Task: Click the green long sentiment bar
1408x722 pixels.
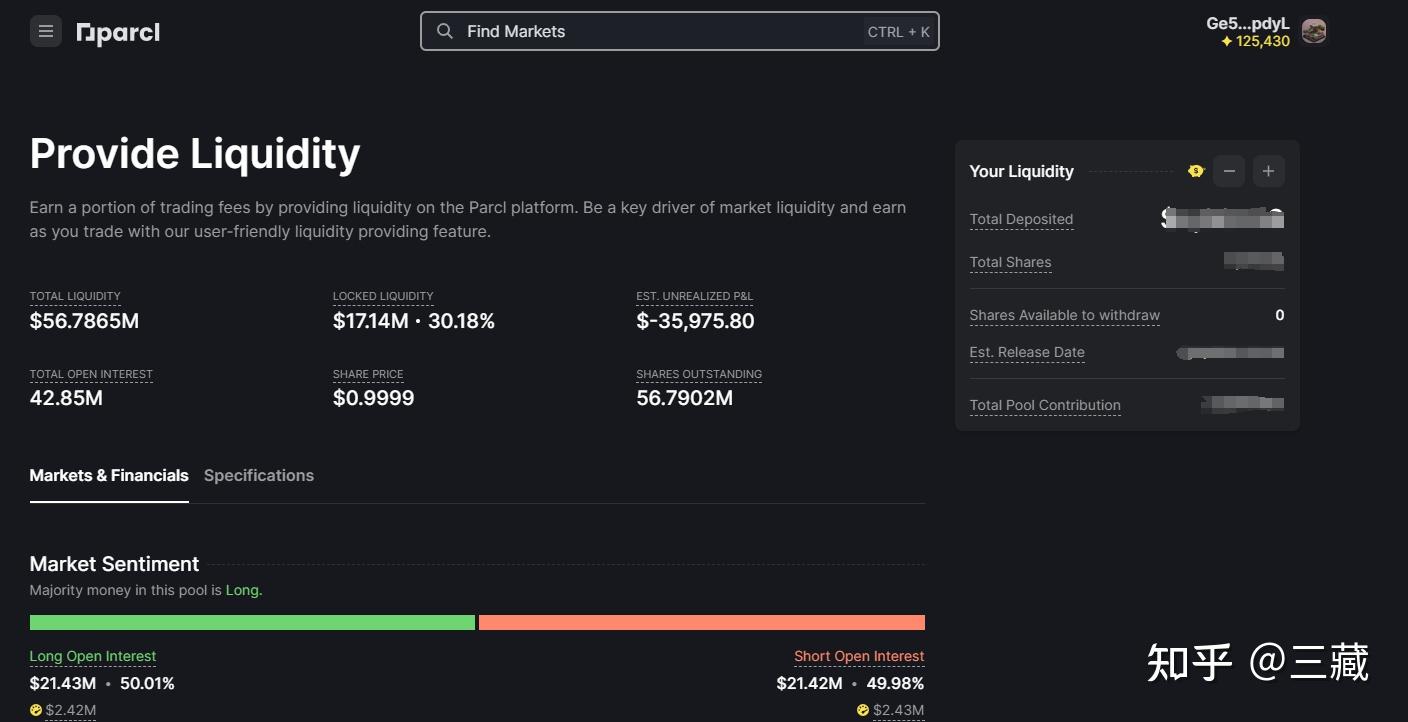Action: tap(252, 623)
